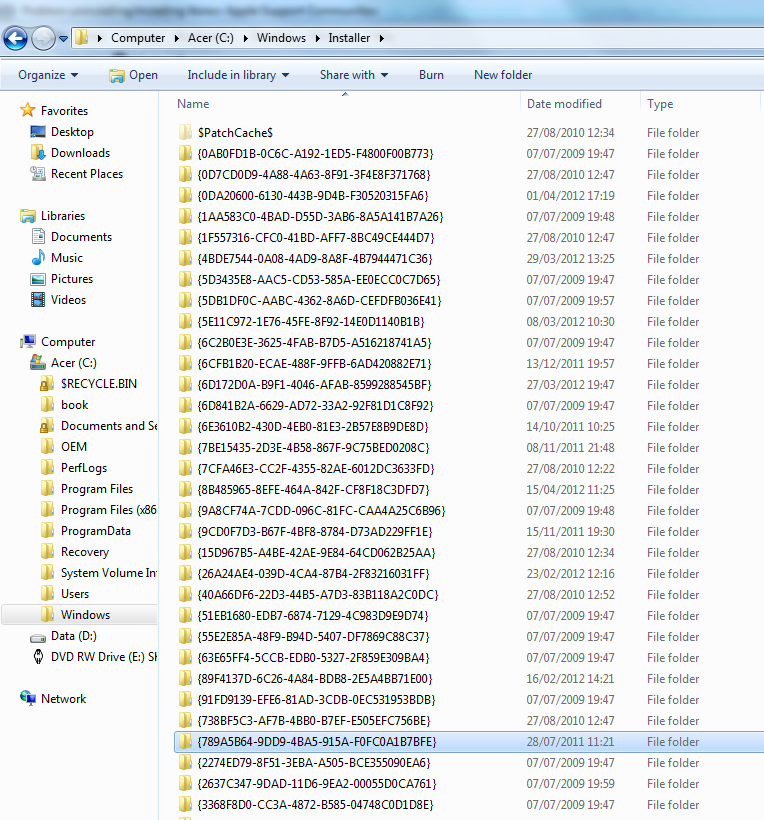Open the recent pages dropdown arrow

[63, 39]
